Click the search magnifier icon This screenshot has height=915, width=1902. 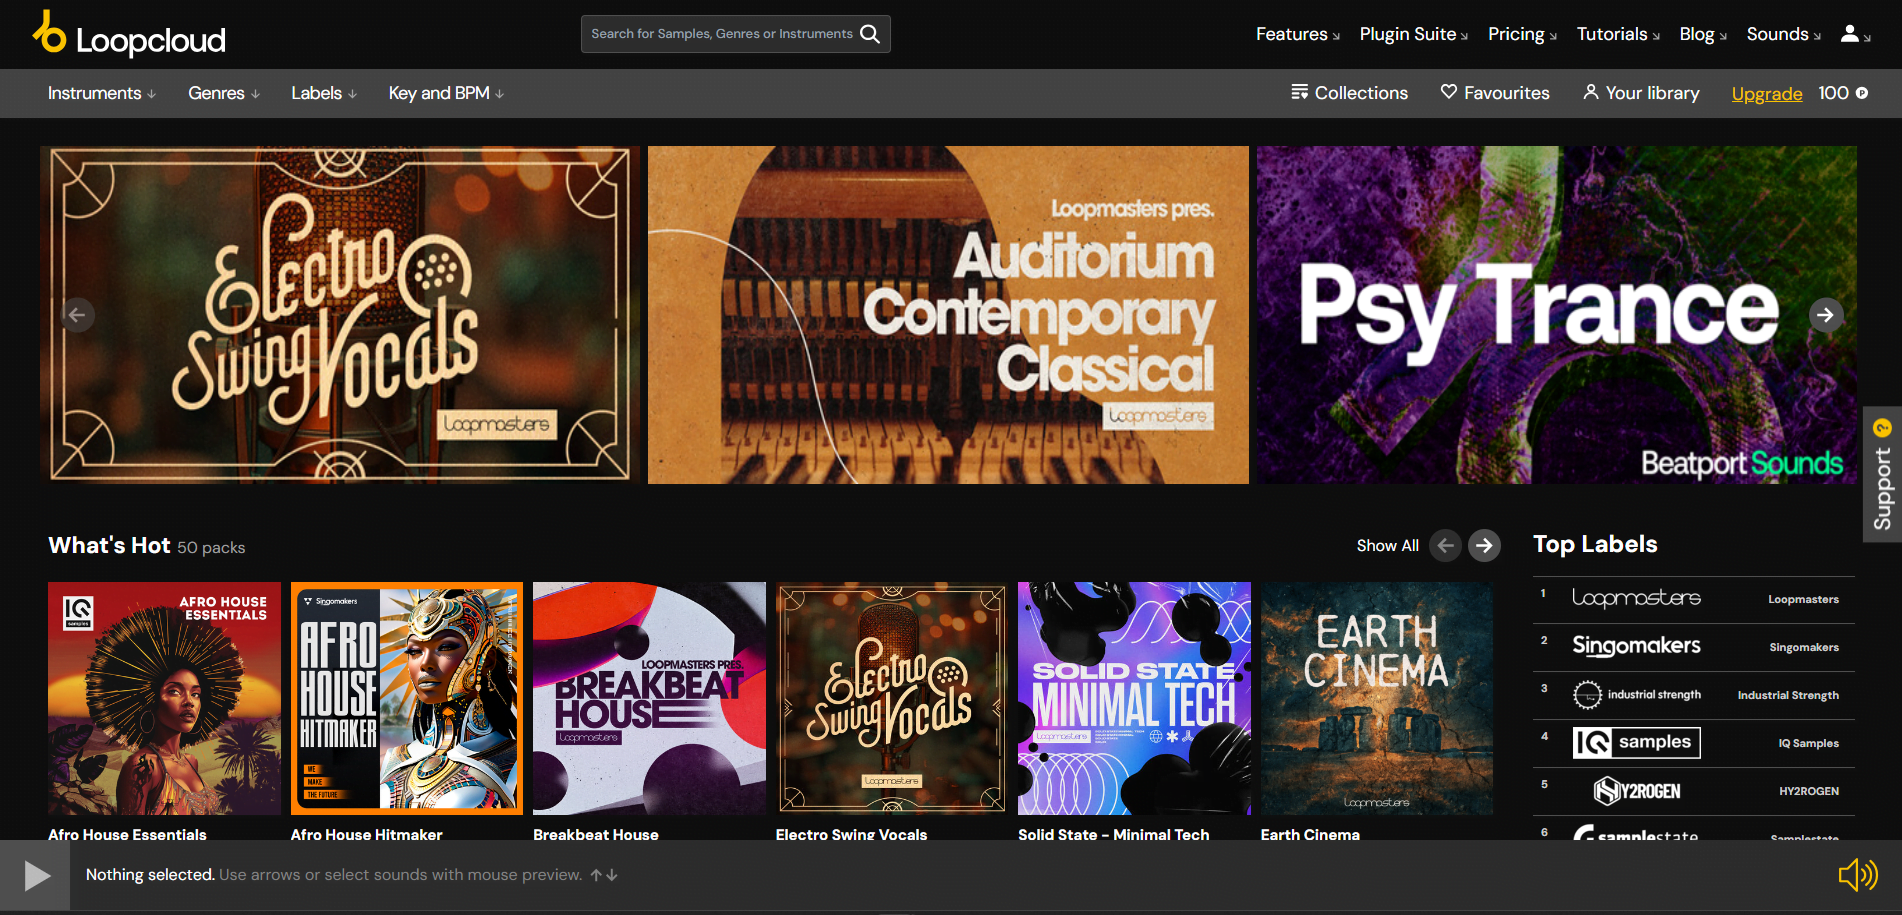tap(870, 34)
